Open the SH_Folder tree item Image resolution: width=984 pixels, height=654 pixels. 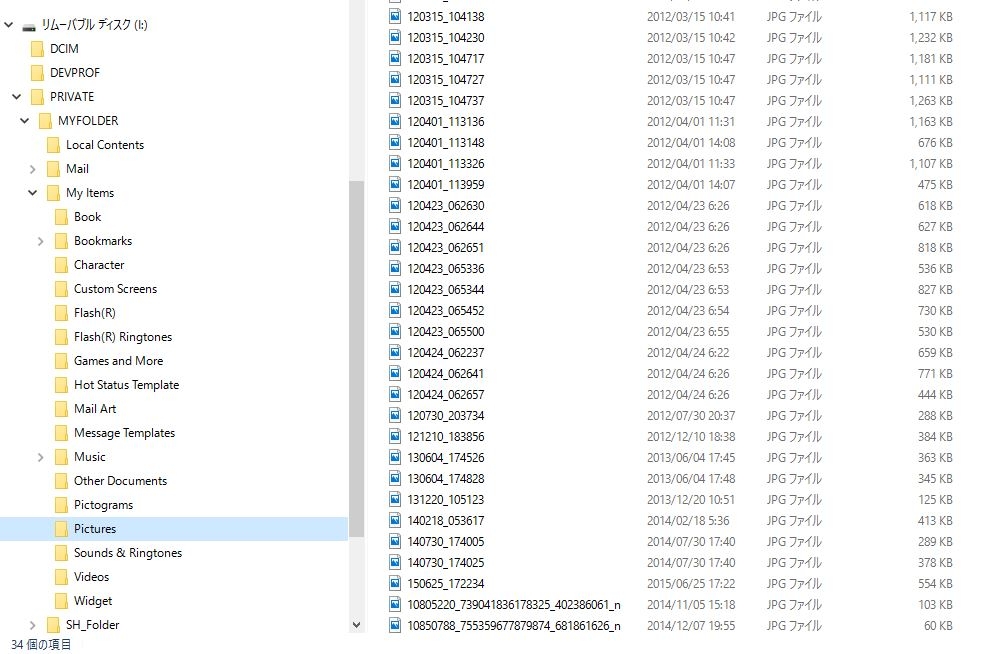(x=92, y=625)
